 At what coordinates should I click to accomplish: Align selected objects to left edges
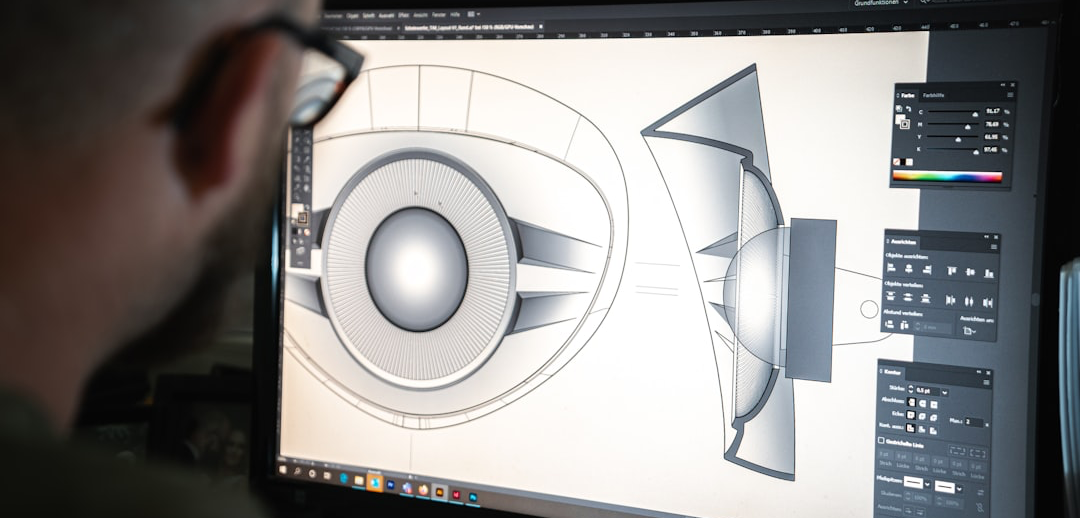pos(891,268)
